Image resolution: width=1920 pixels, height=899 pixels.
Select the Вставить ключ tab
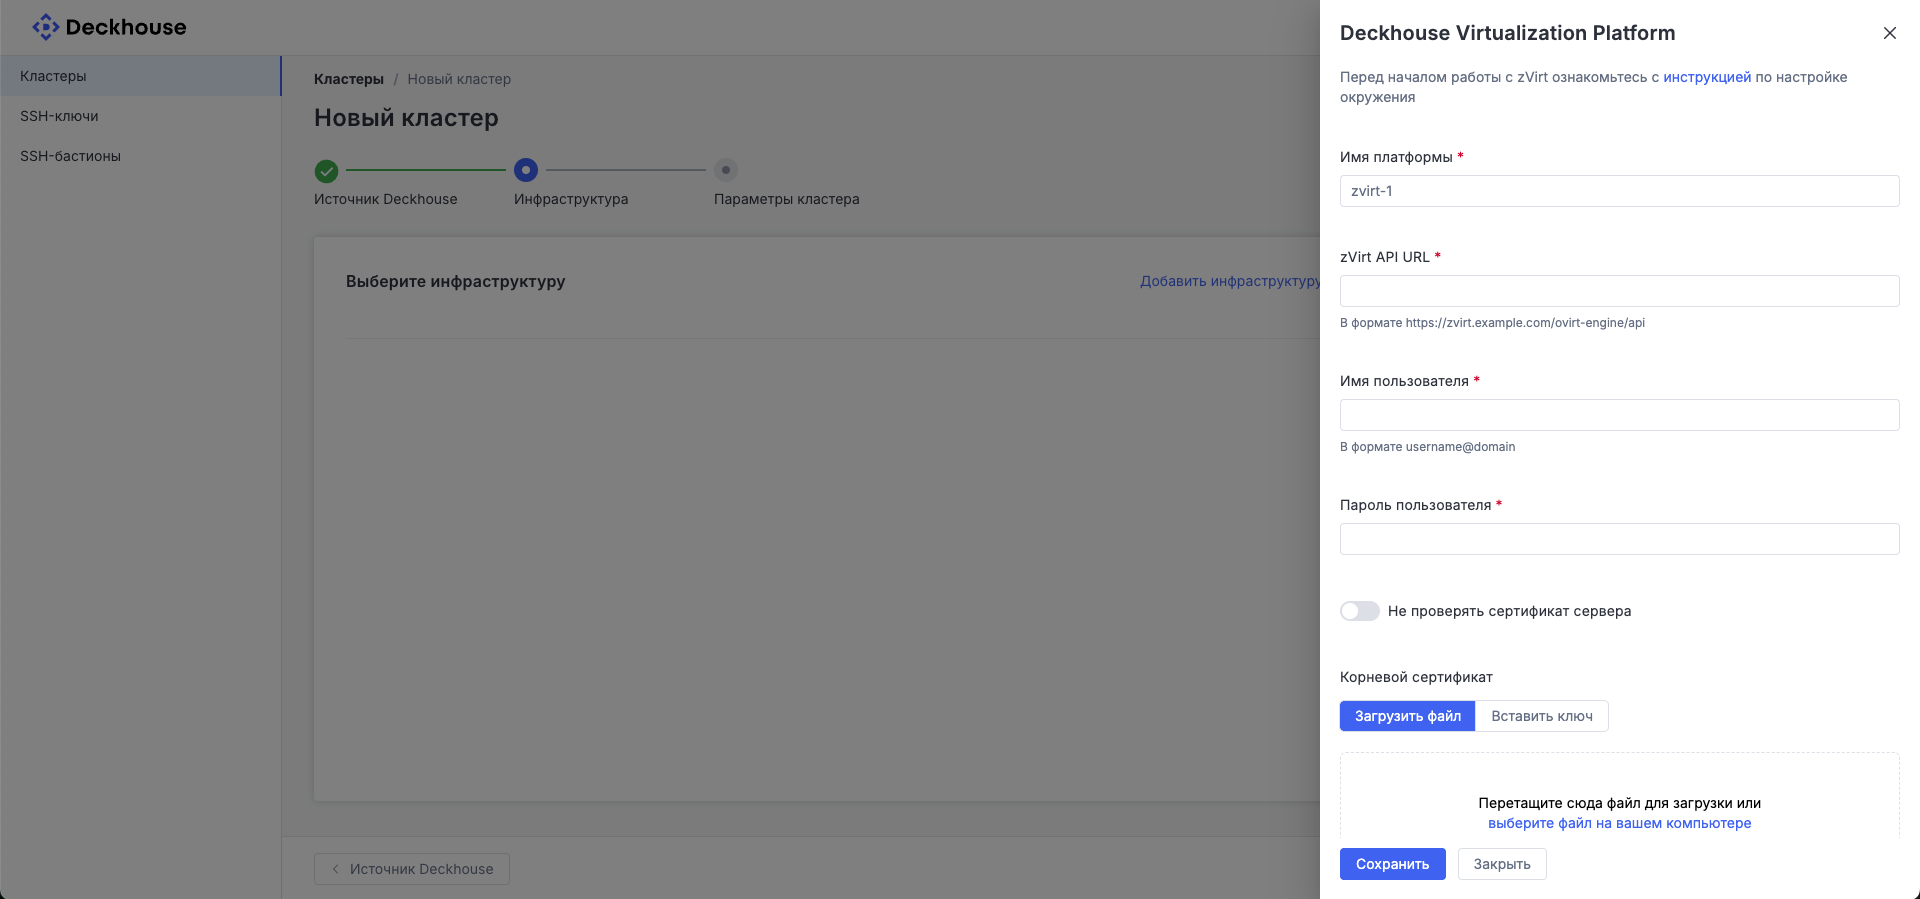pos(1541,716)
